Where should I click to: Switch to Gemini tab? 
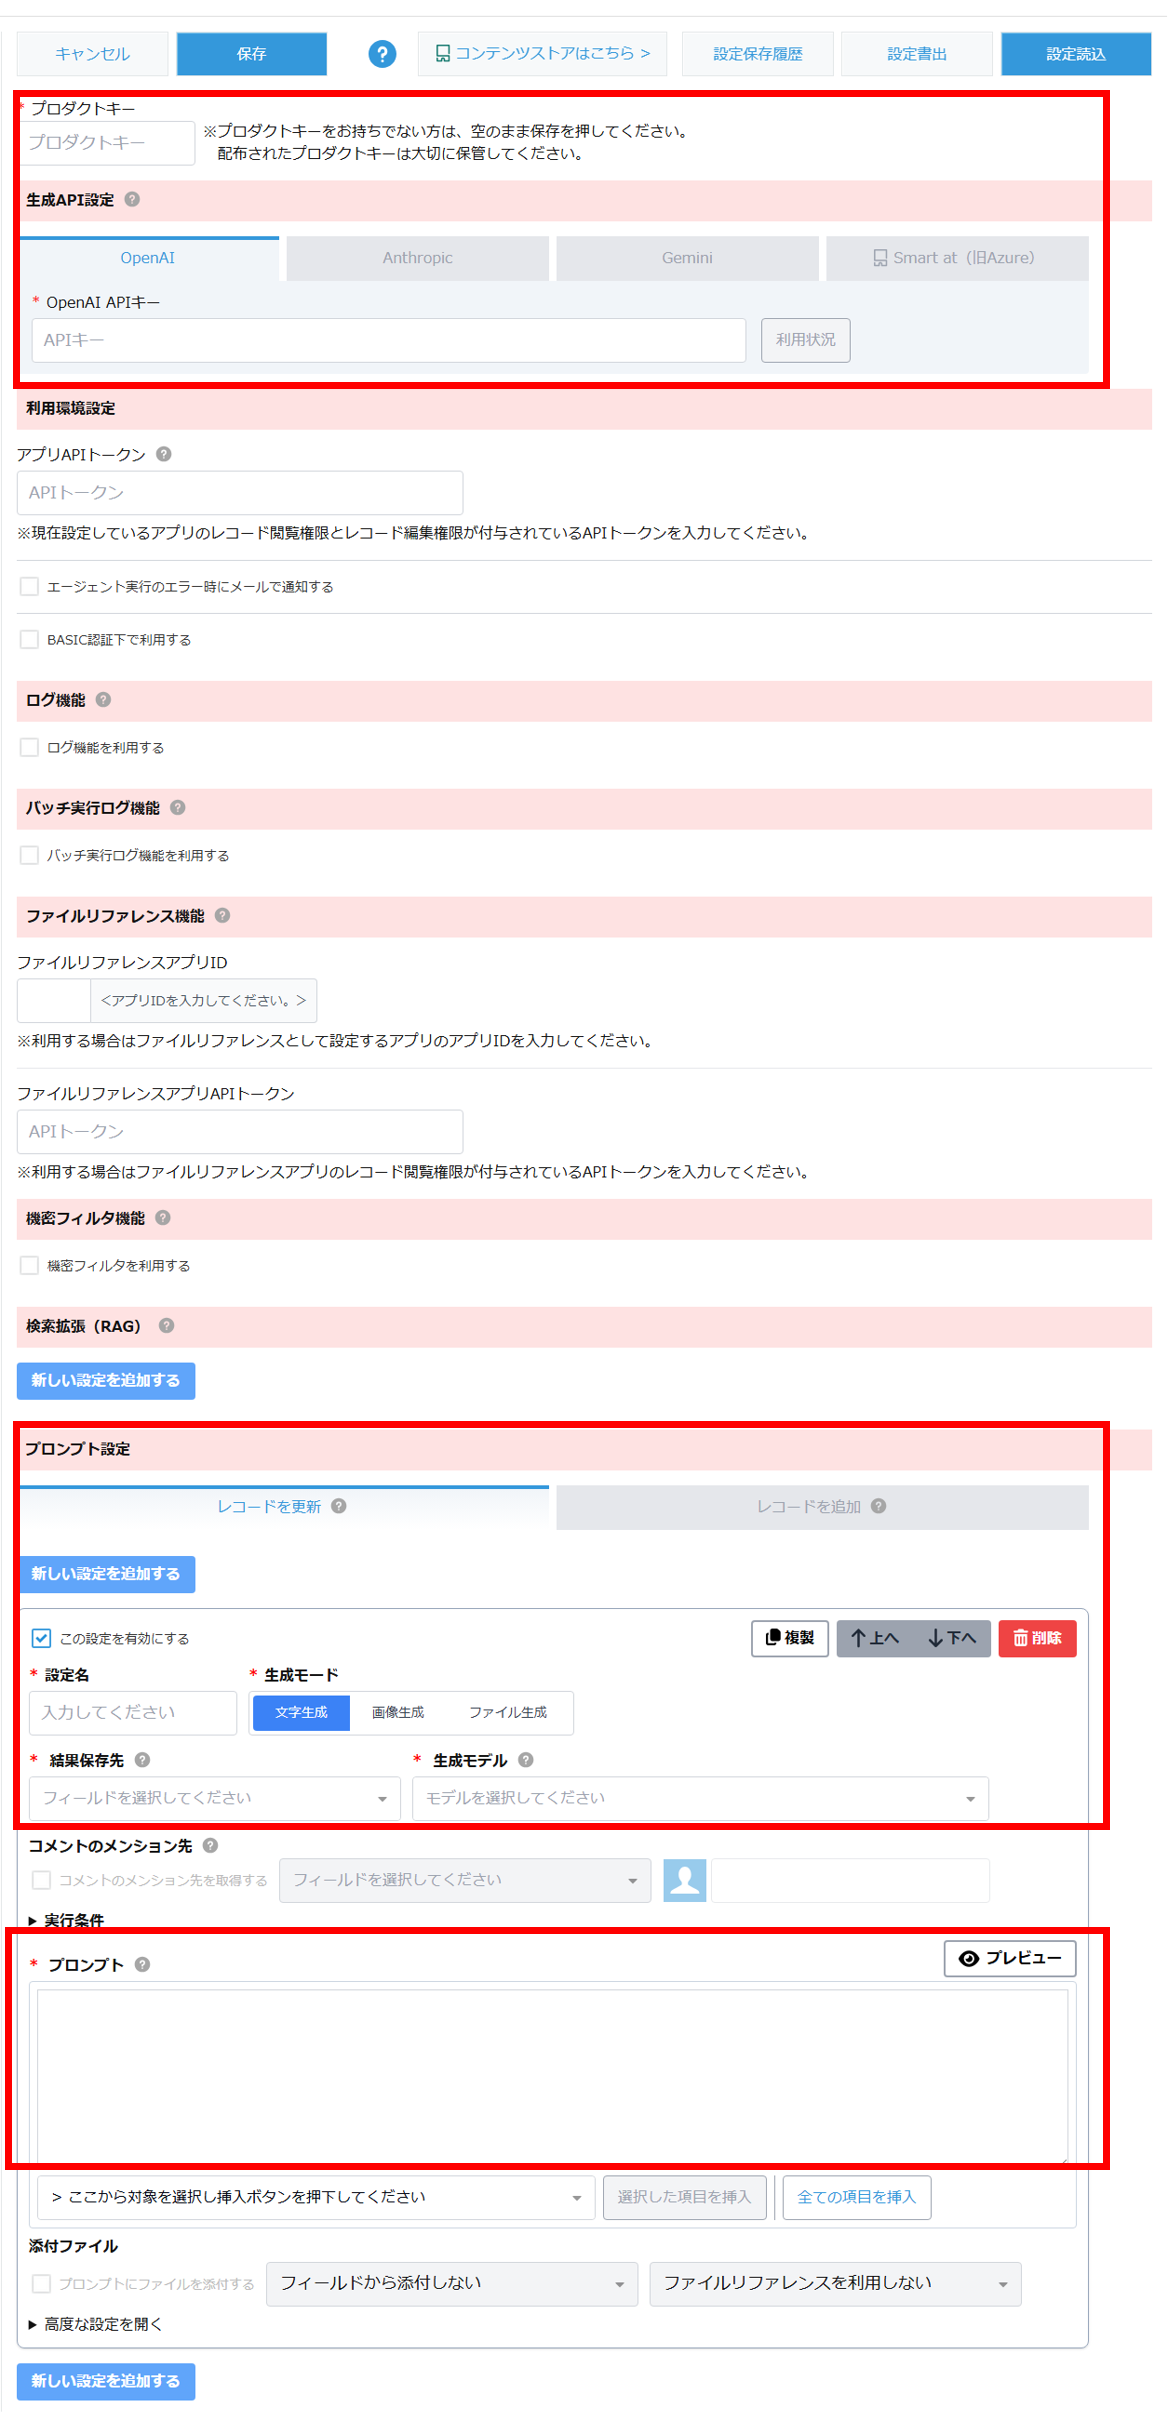pyautogui.click(x=687, y=258)
